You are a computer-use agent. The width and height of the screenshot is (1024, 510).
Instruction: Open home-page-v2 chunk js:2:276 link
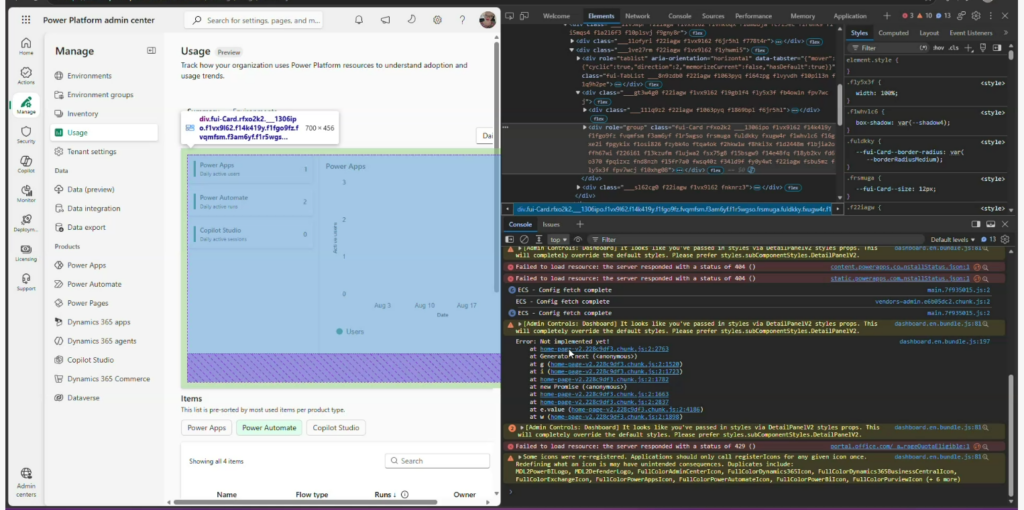[x=604, y=349]
